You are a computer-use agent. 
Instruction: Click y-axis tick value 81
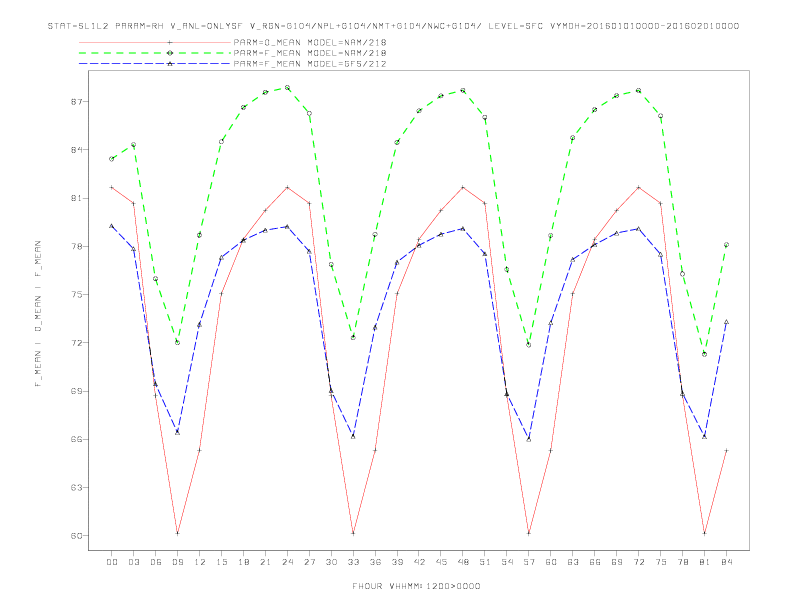coord(76,198)
